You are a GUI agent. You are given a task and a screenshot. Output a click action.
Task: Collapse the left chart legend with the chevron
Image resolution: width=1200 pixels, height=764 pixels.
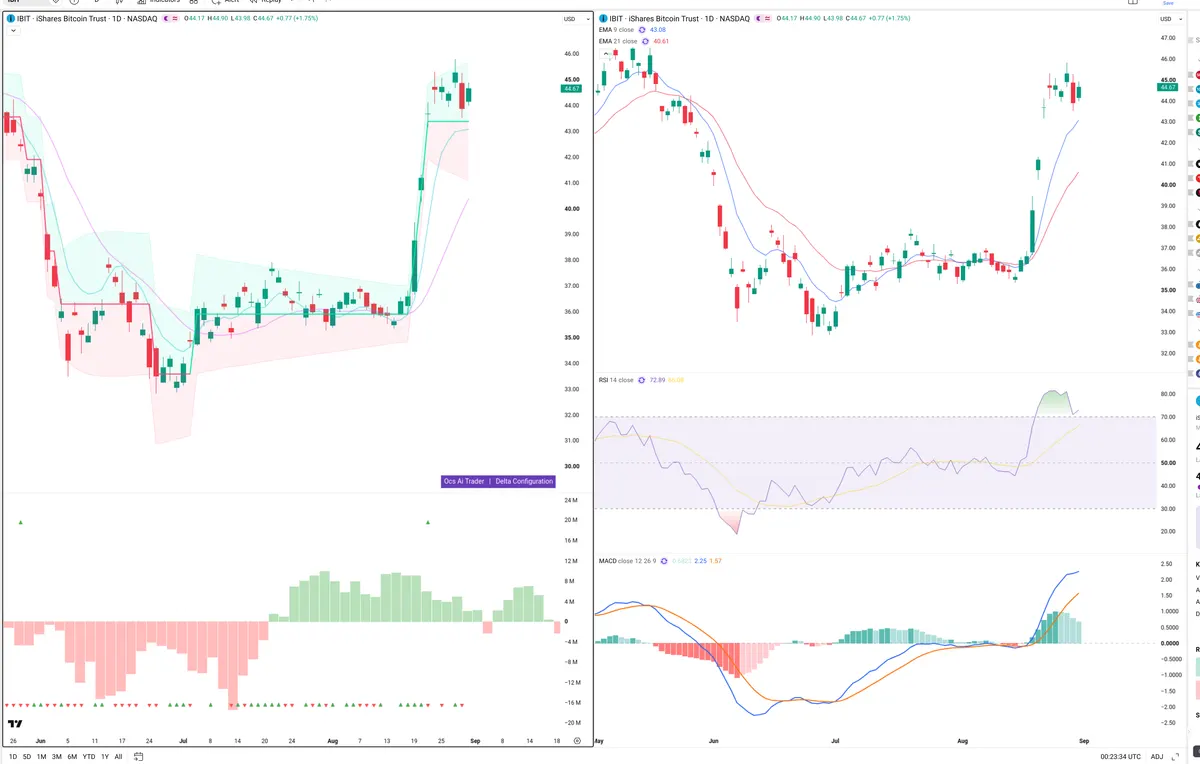(x=13, y=31)
